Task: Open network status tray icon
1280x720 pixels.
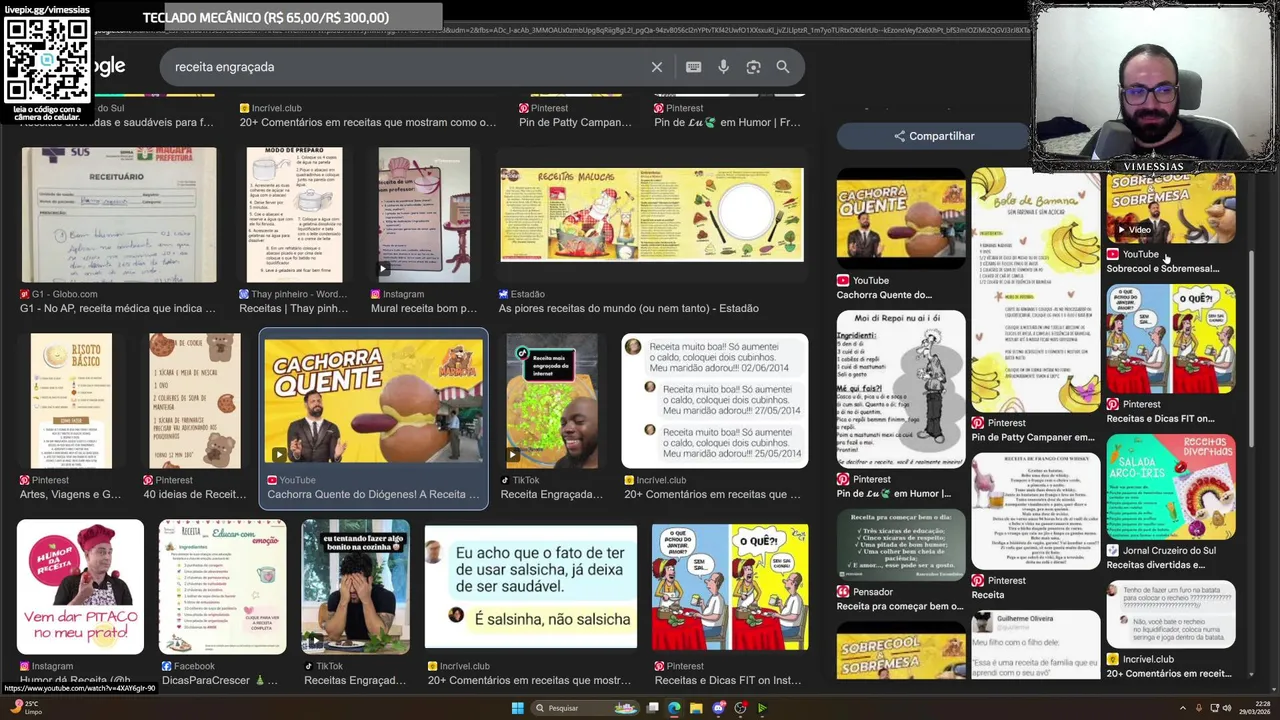Action: click(x=1213, y=708)
